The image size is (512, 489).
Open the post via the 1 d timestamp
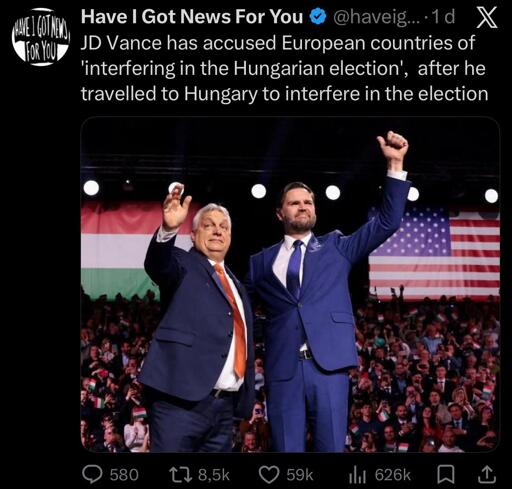[x=443, y=17]
